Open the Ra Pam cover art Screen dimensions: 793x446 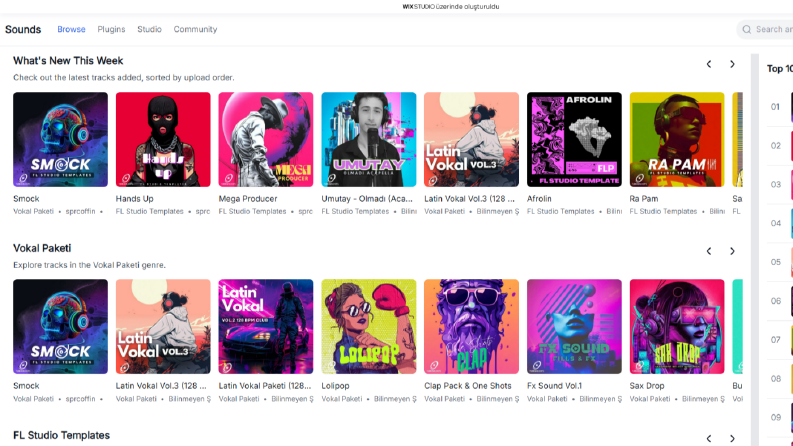677,140
